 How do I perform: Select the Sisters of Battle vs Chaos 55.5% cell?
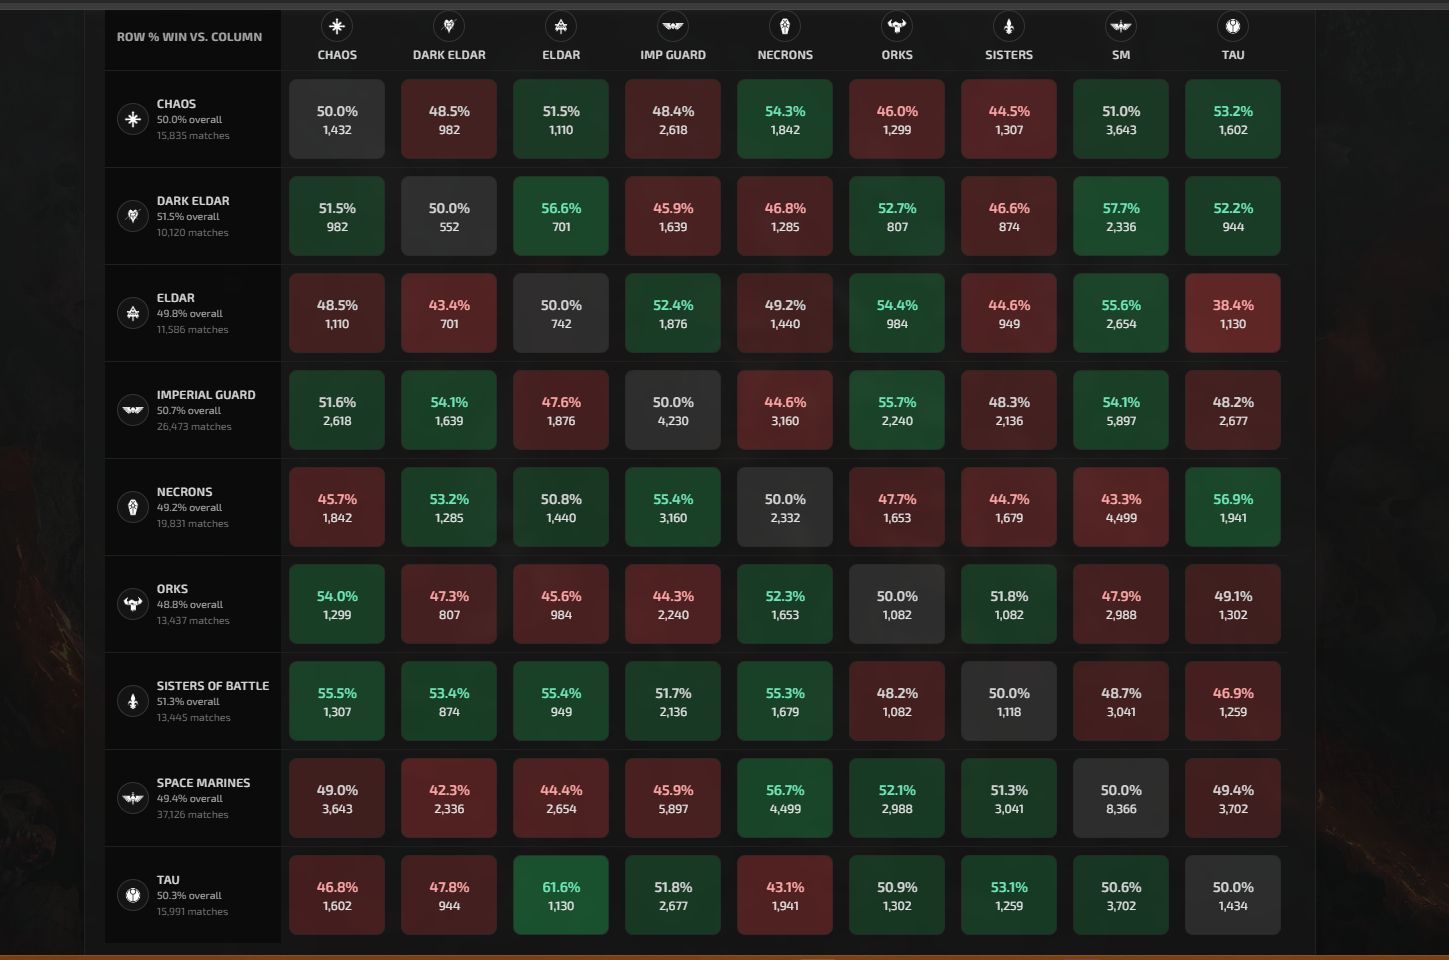(x=337, y=701)
